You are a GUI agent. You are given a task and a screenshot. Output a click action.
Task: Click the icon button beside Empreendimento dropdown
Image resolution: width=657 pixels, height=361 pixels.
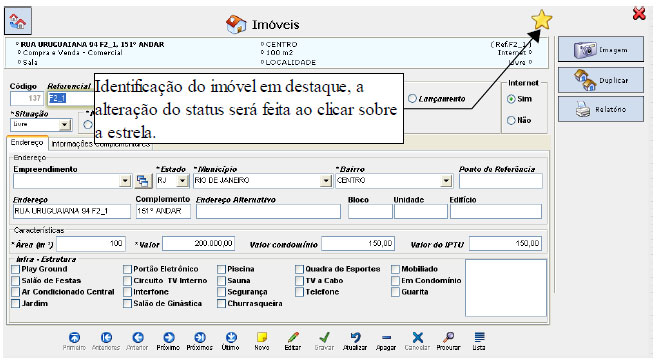coord(142,181)
